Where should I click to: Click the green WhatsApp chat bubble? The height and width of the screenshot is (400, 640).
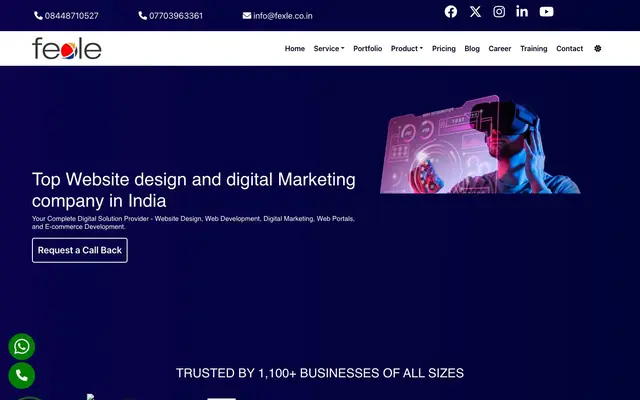(22, 347)
